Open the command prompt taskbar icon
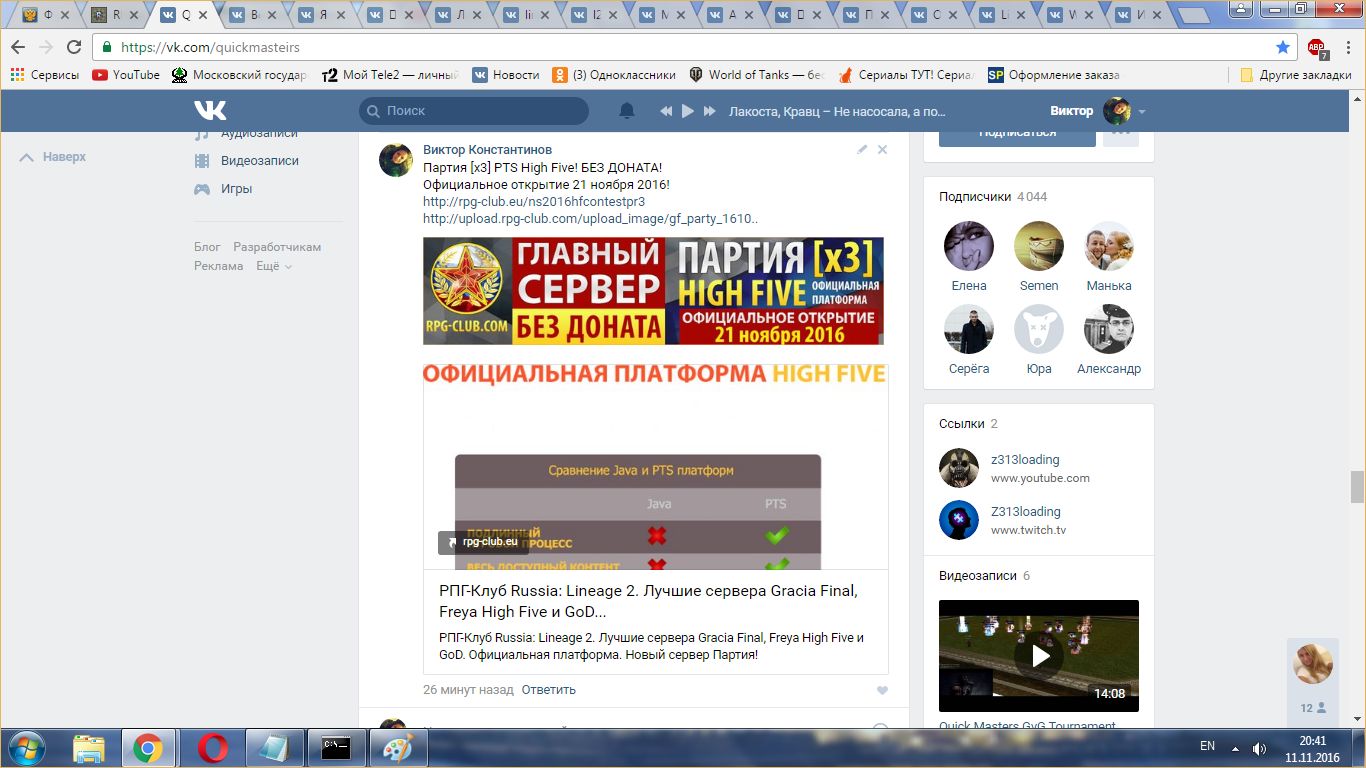The height and width of the screenshot is (768, 1366). coord(335,748)
